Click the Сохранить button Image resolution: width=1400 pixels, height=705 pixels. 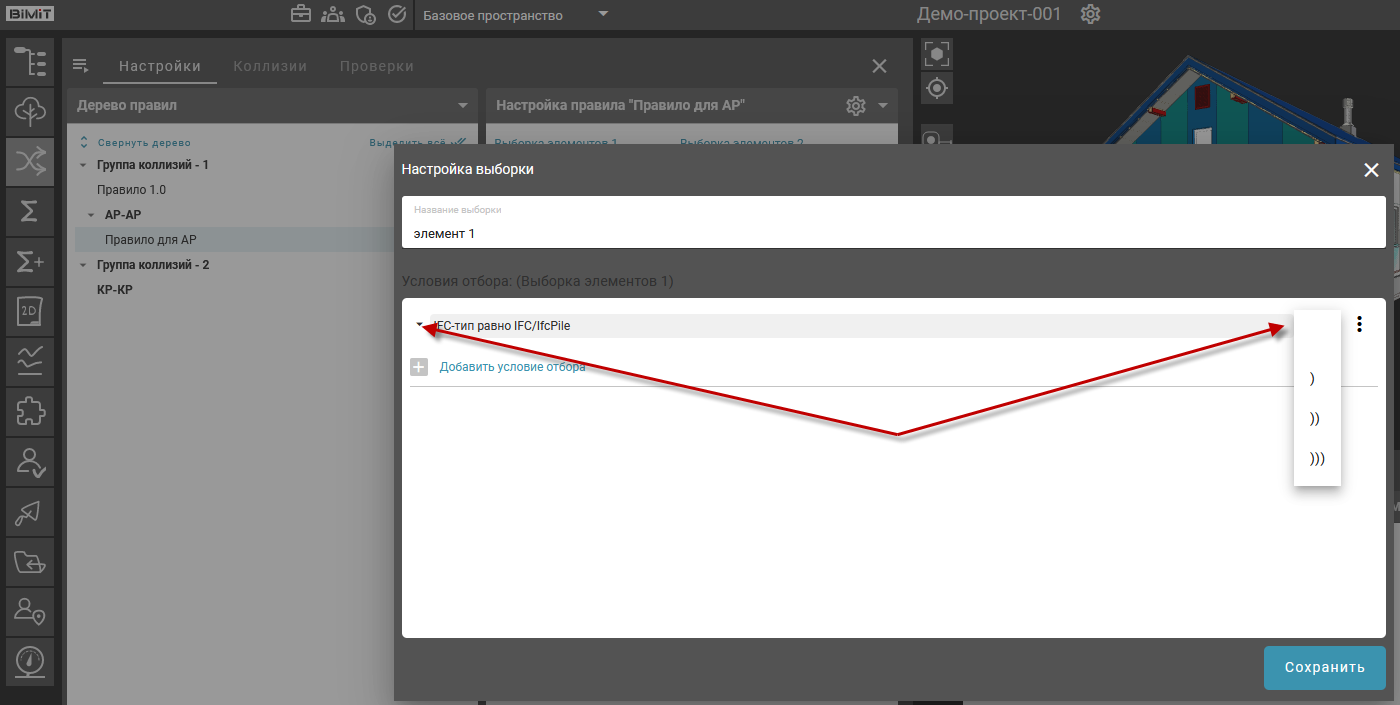coord(1324,668)
